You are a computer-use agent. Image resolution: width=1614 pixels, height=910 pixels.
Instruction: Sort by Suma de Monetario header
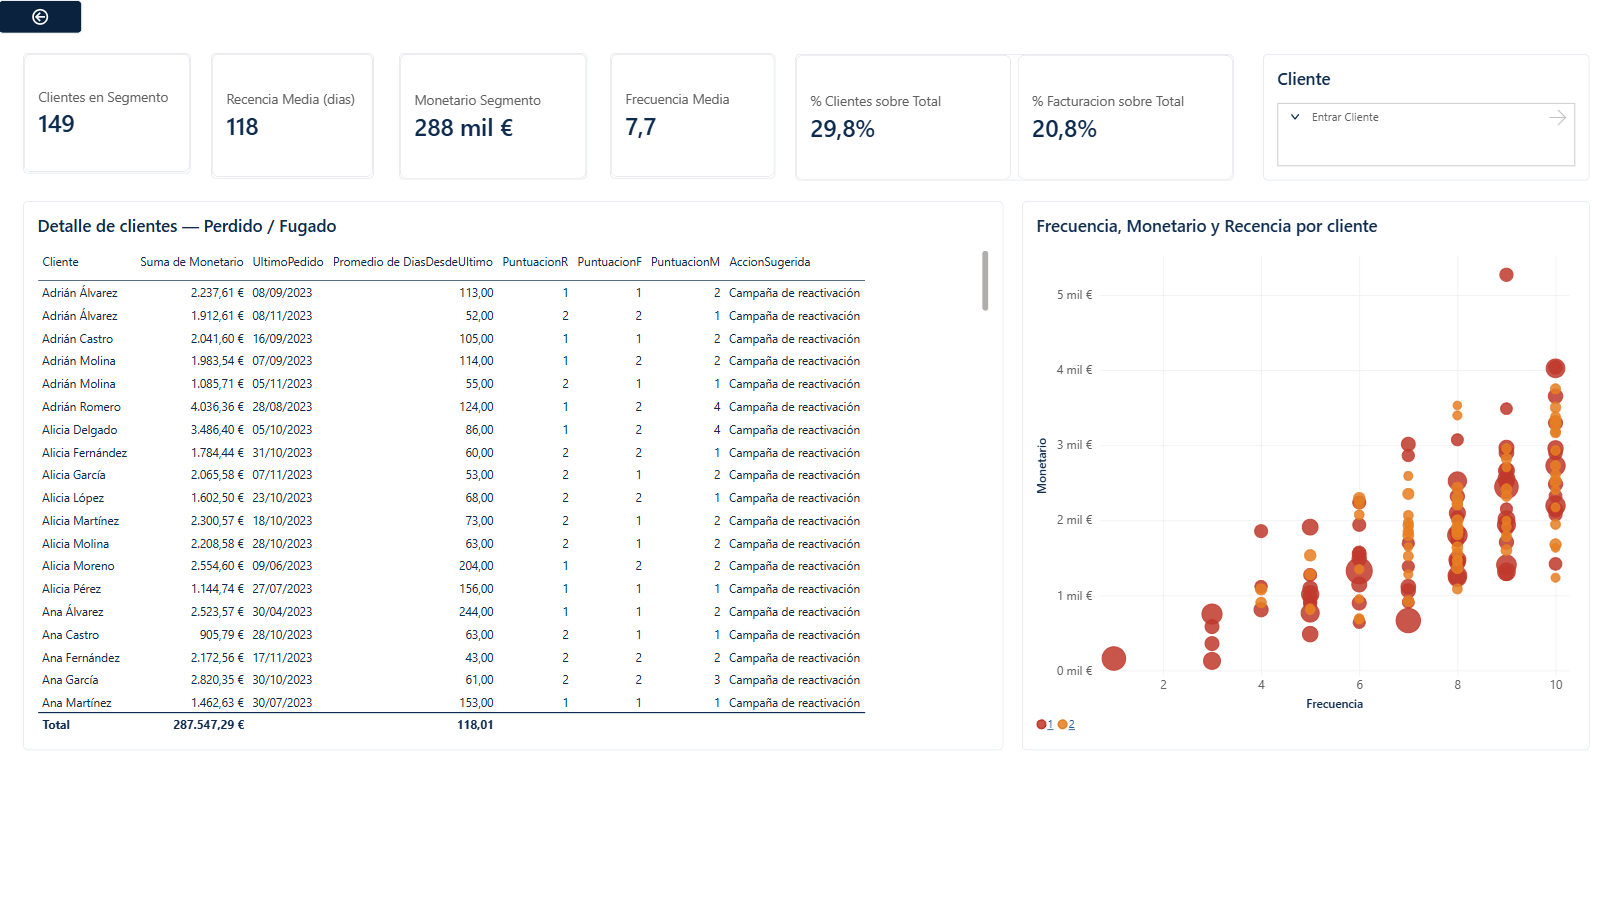(x=191, y=262)
